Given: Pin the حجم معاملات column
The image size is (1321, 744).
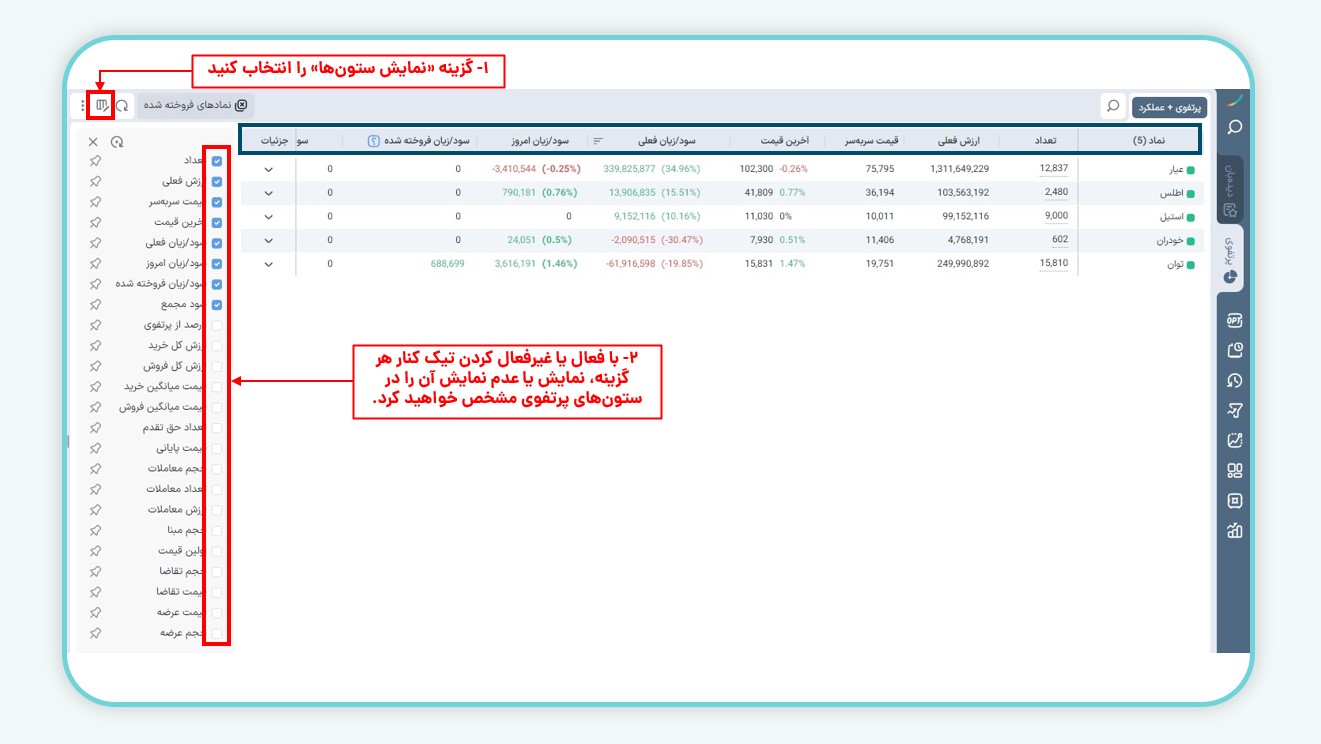Looking at the screenshot, I should [95, 469].
